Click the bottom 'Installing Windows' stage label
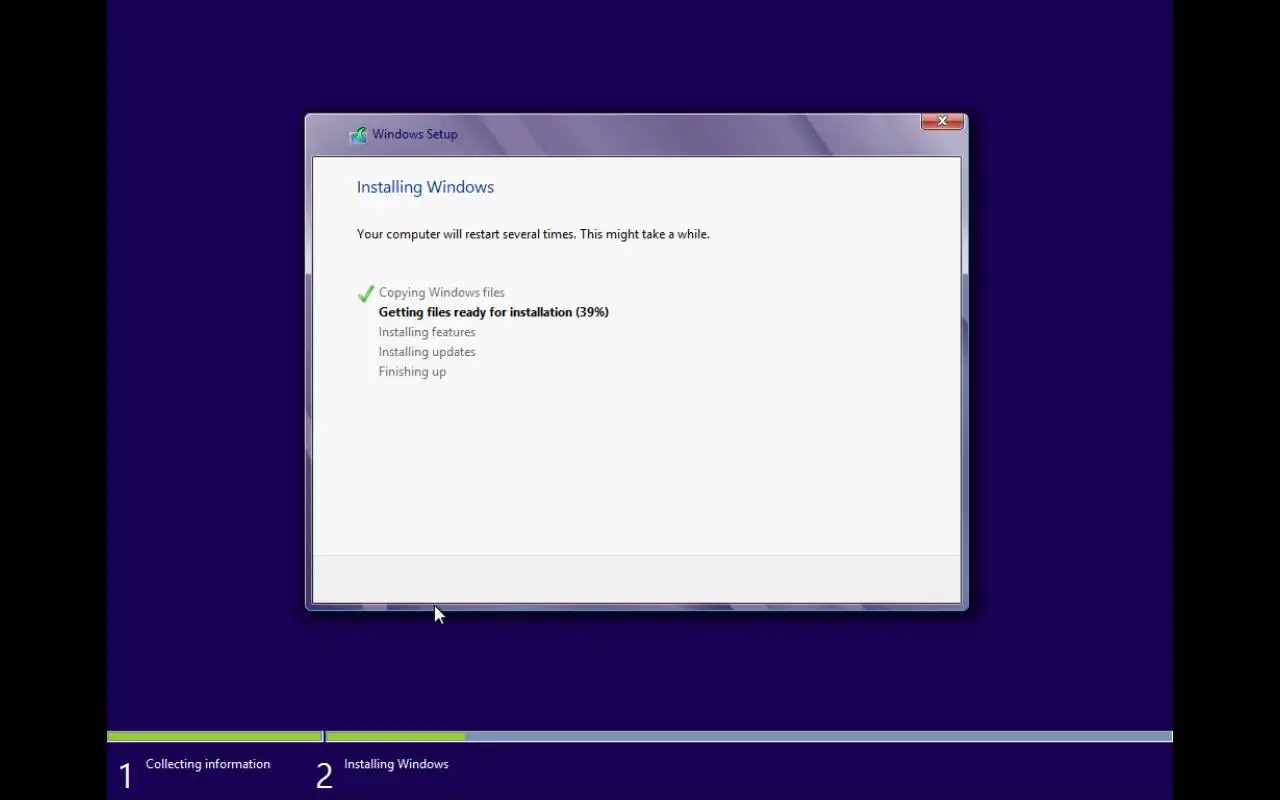The image size is (1280, 800). click(x=396, y=764)
